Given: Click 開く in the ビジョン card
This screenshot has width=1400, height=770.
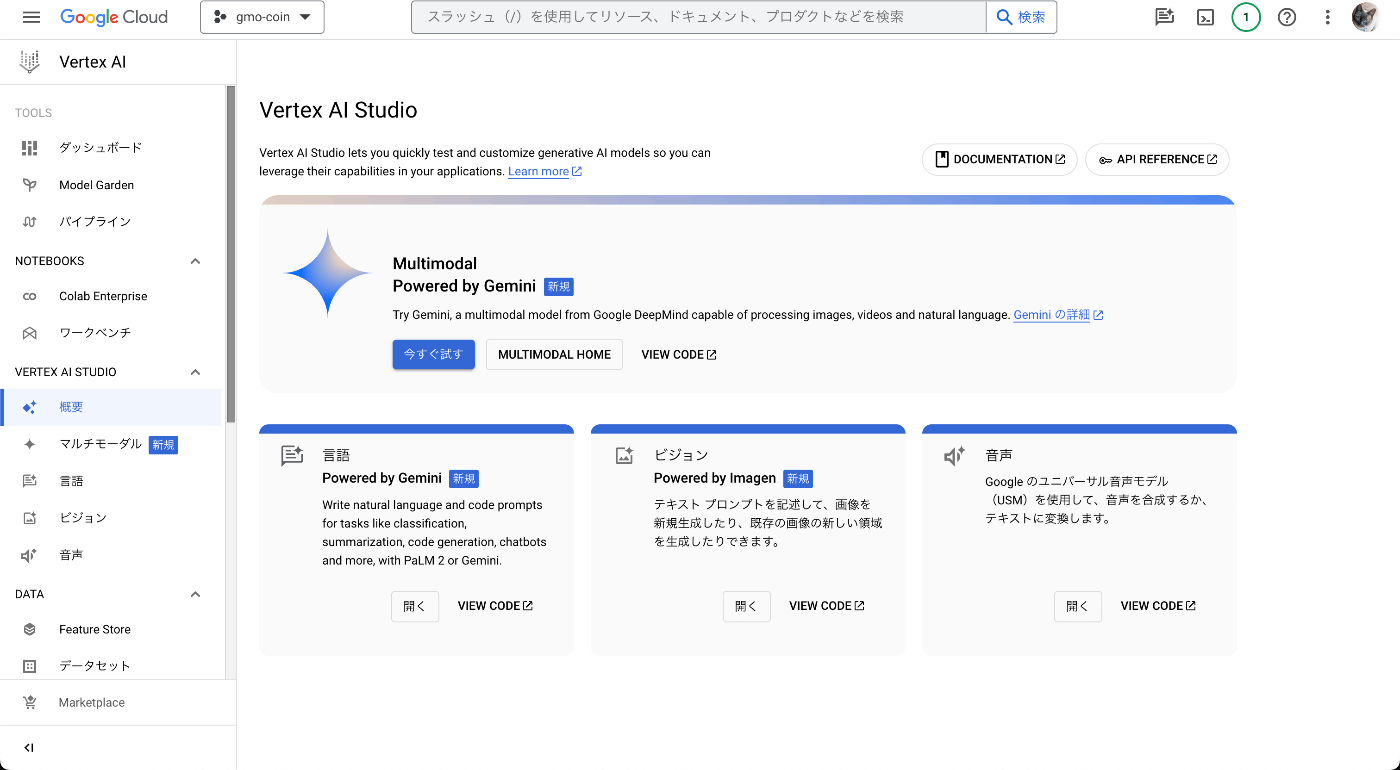Looking at the screenshot, I should (747, 606).
